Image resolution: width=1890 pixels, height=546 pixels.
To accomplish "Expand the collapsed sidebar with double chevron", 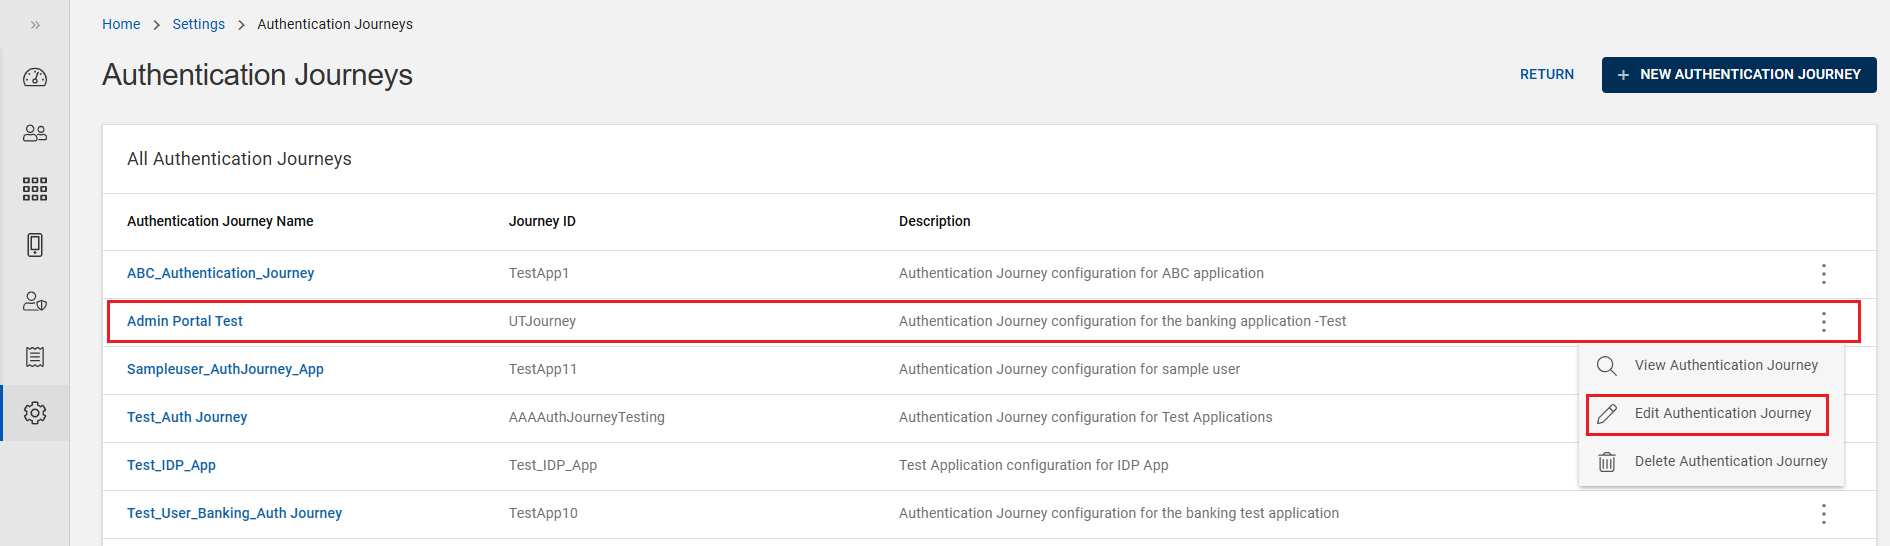I will [35, 25].
